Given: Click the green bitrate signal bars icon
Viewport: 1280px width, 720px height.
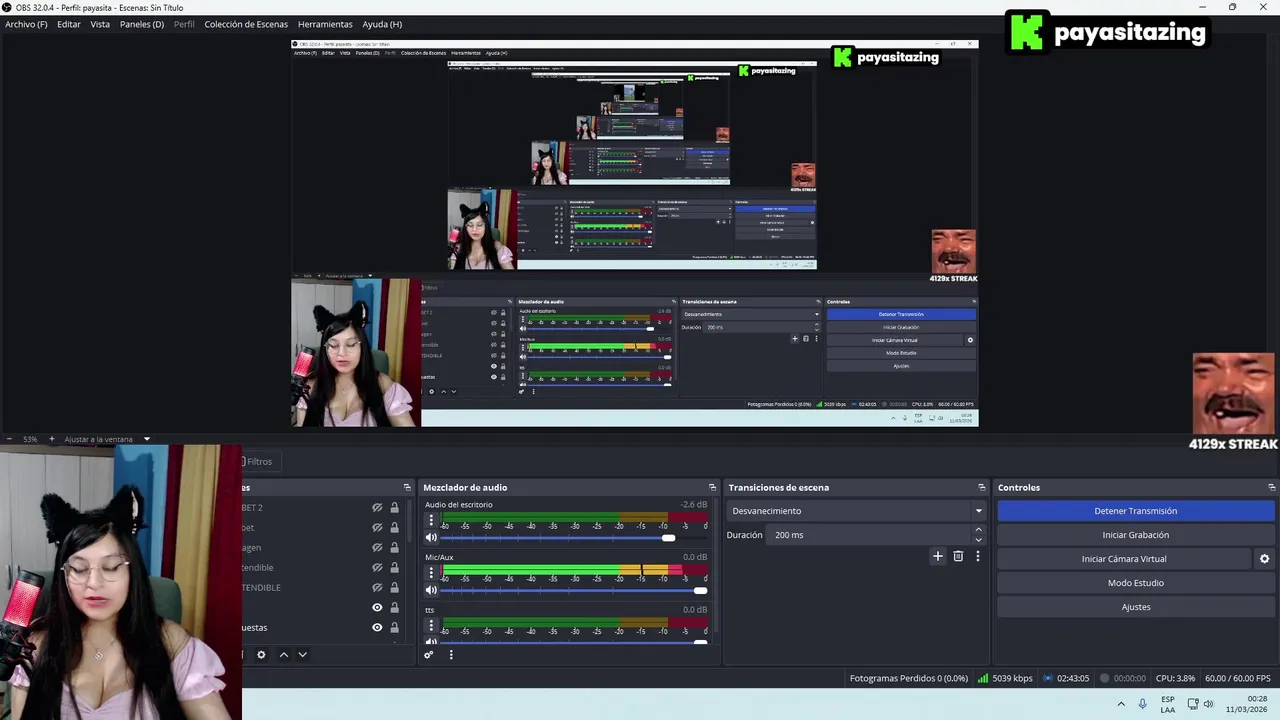Looking at the screenshot, I should (x=983, y=678).
